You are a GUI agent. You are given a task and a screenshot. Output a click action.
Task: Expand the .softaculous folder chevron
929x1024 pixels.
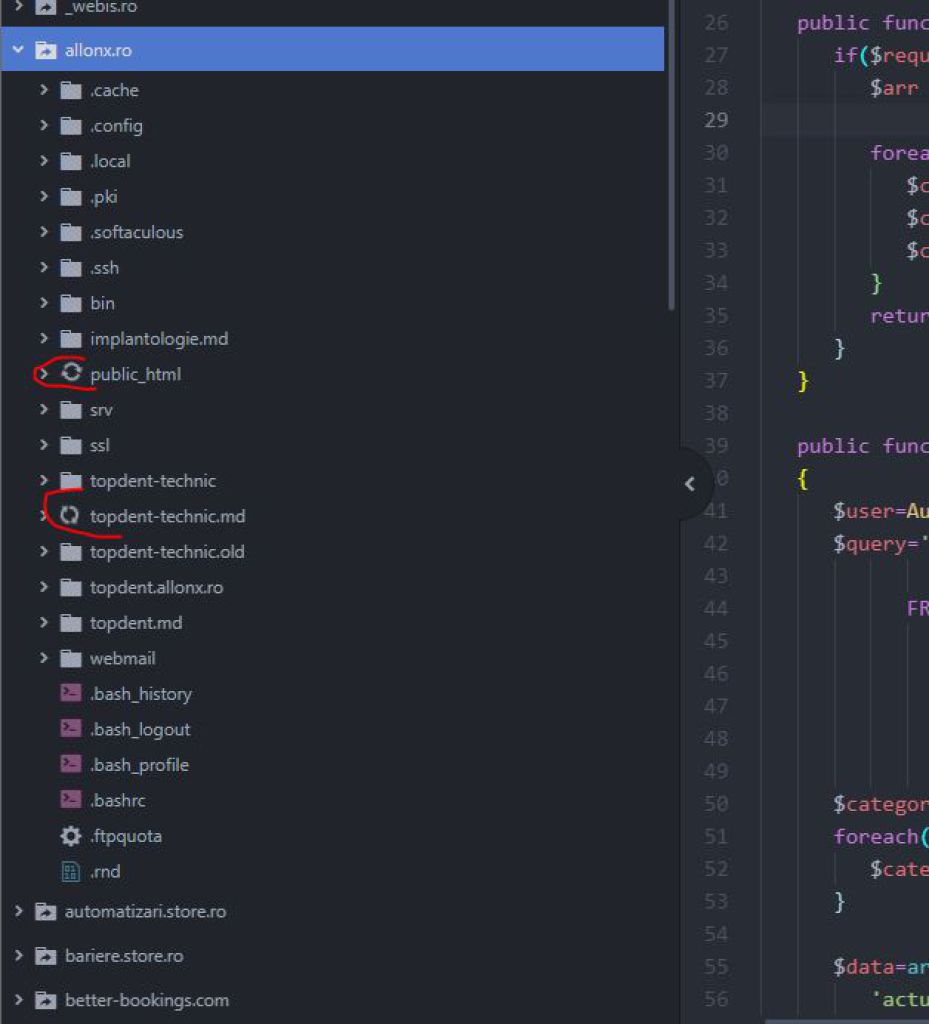[44, 232]
